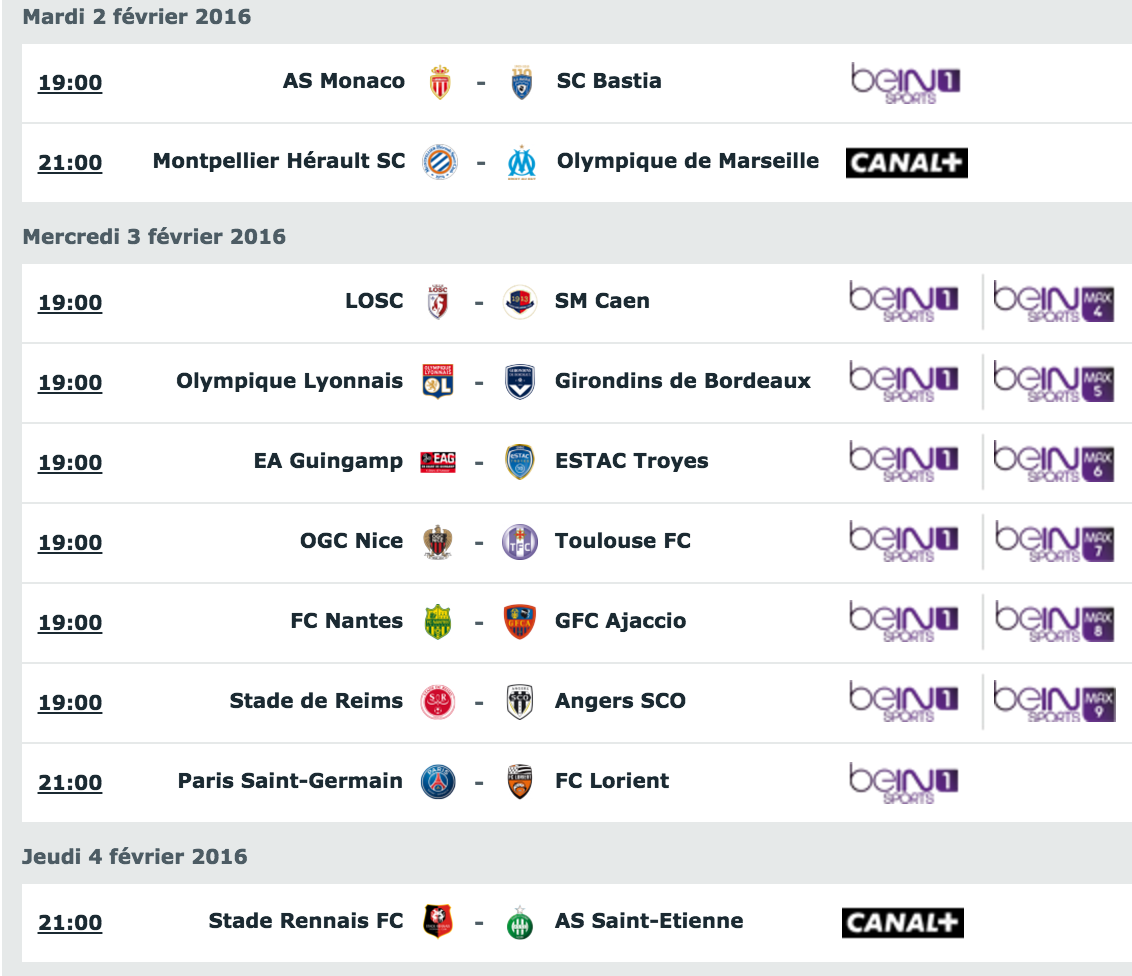1132x976 pixels.
Task: Click the Mercredi 3 février 2016 heading
Action: click(x=154, y=237)
